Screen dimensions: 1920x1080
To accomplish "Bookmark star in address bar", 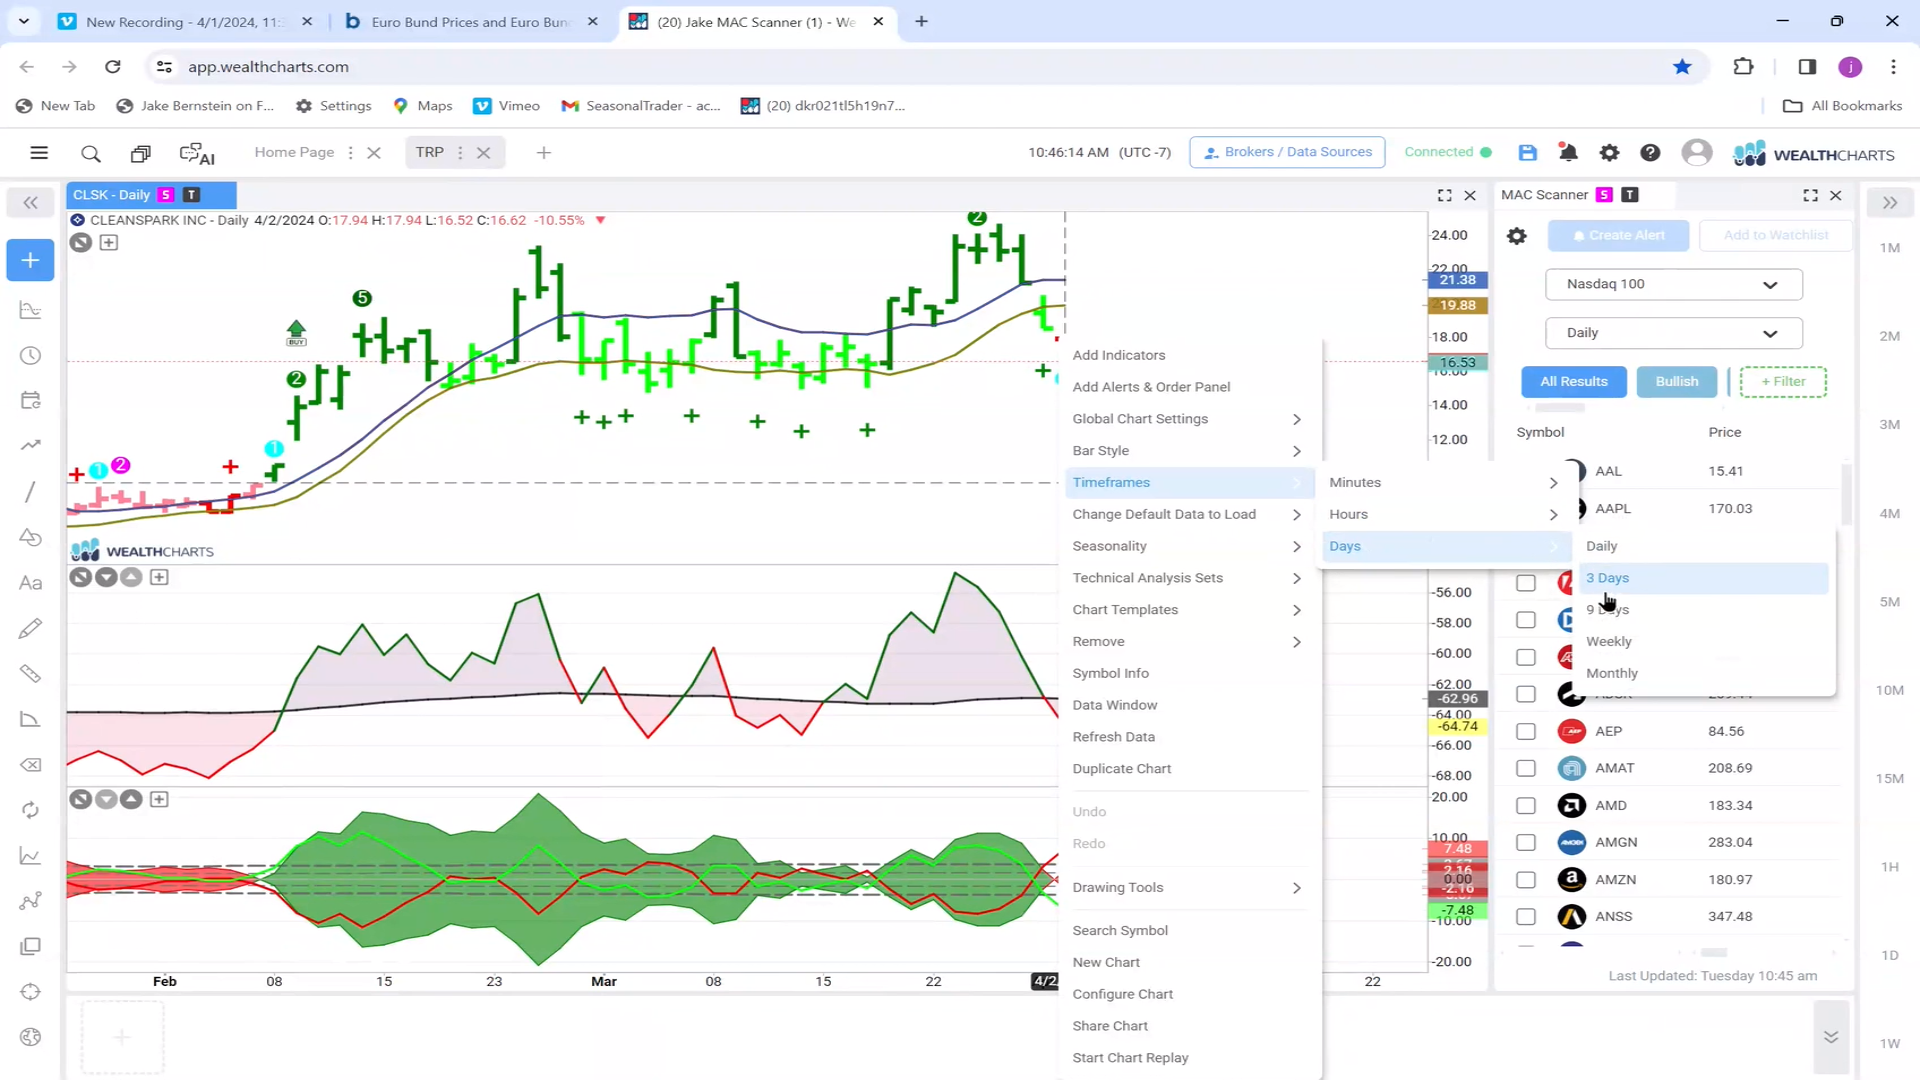I will pyautogui.click(x=1682, y=67).
